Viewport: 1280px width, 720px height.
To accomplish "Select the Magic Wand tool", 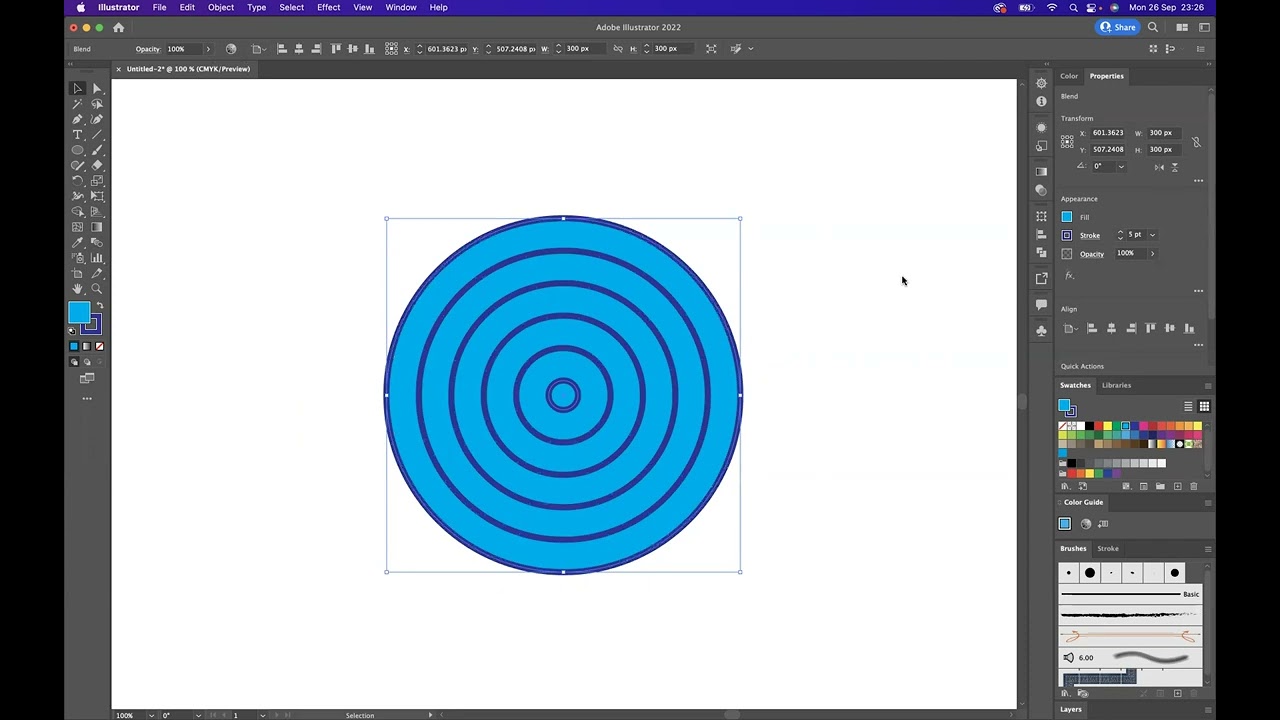I will pyautogui.click(x=77, y=104).
